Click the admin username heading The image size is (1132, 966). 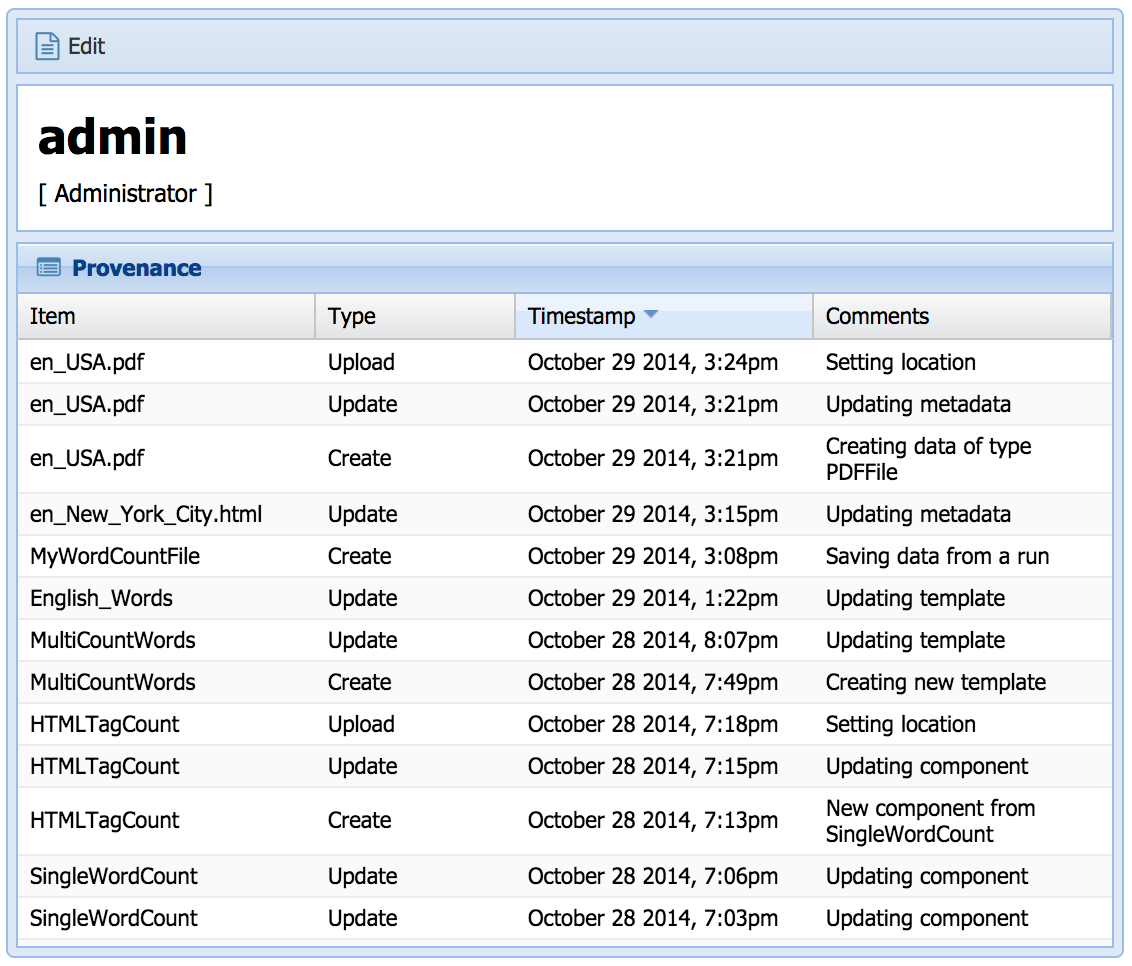[112, 137]
